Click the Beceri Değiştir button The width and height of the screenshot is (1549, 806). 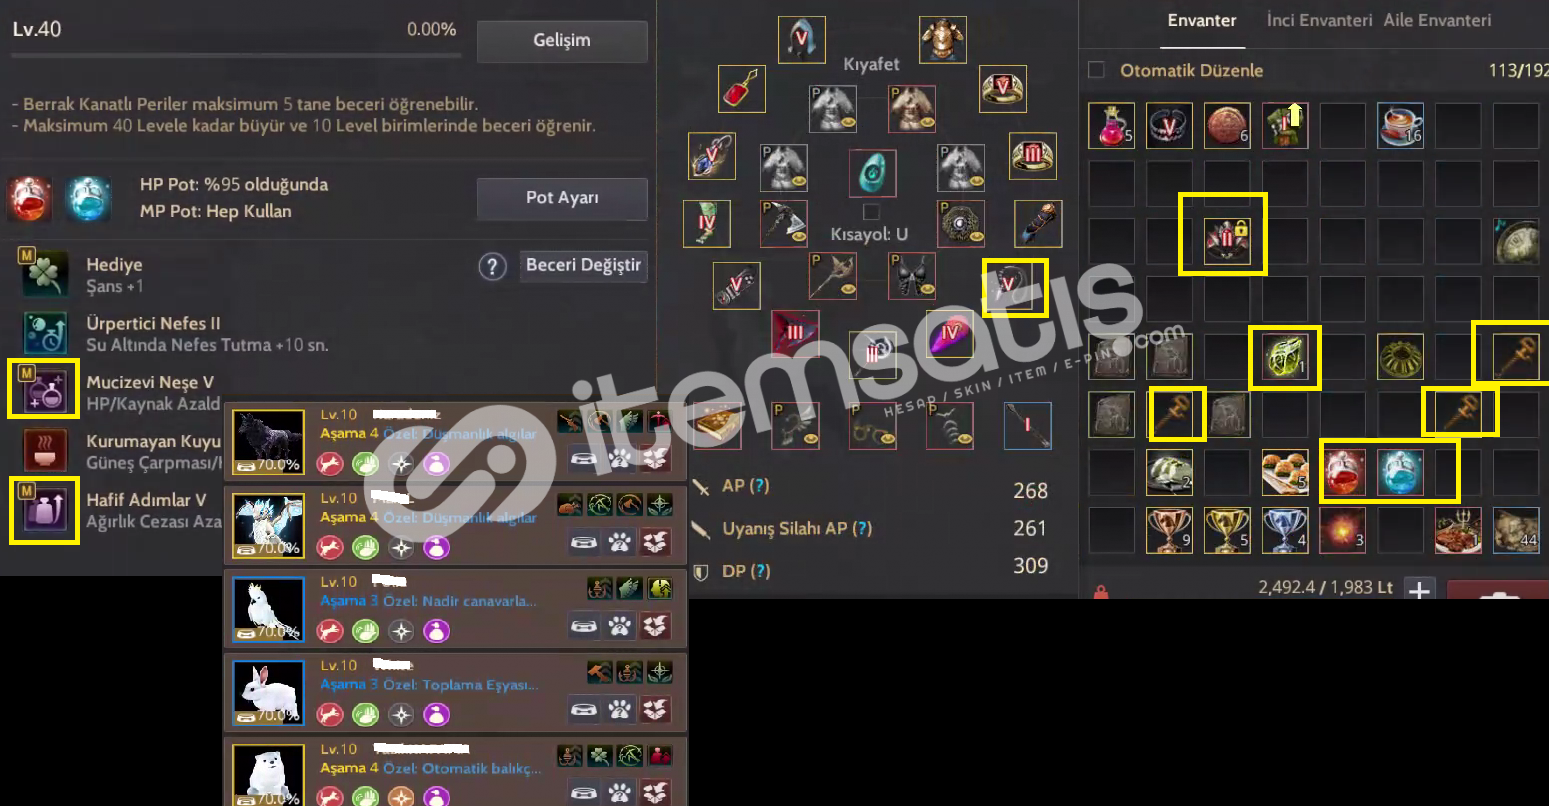point(583,266)
